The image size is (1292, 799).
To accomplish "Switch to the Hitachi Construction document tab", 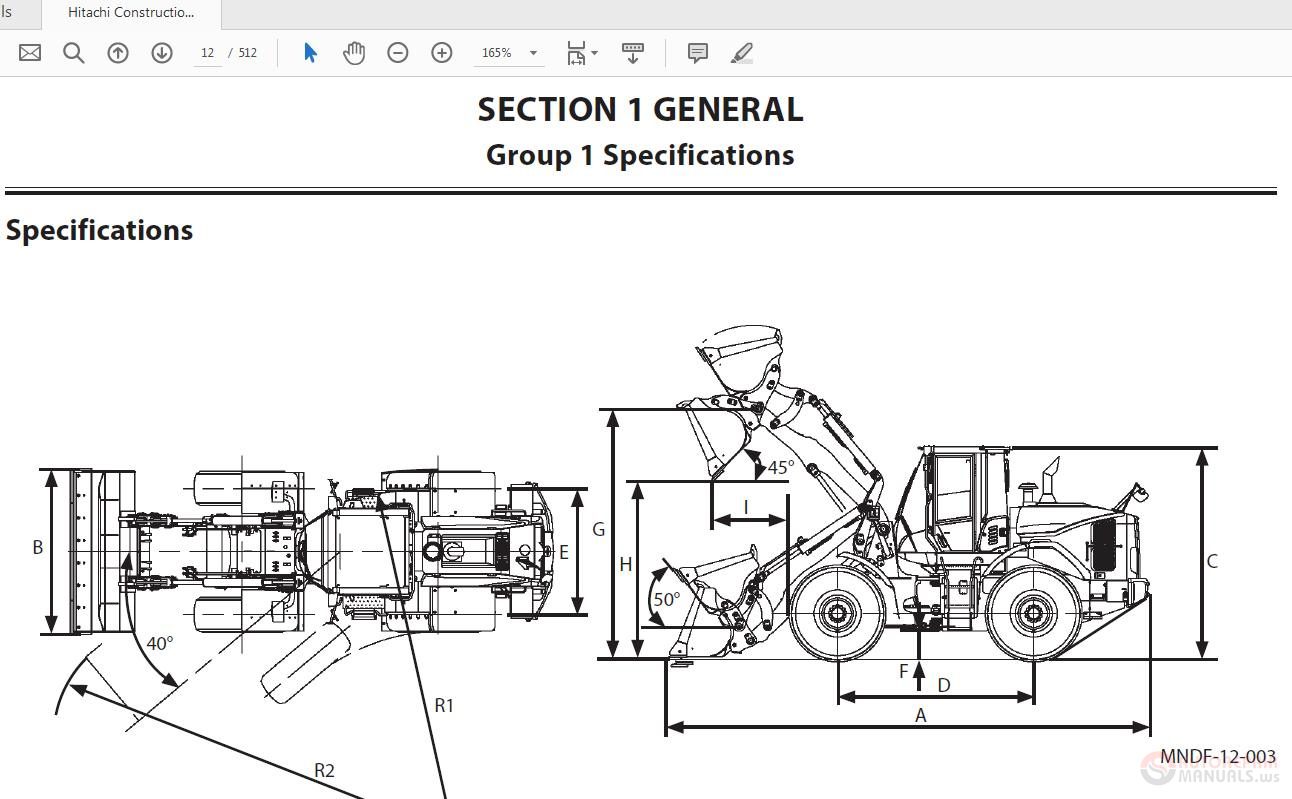I will 130,13.
